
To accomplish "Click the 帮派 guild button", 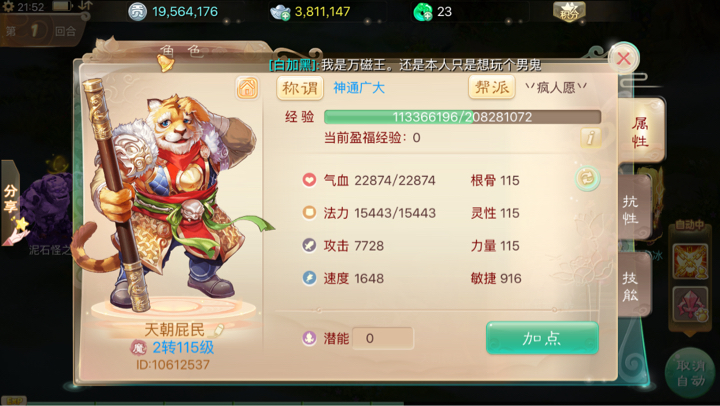I will (x=492, y=87).
